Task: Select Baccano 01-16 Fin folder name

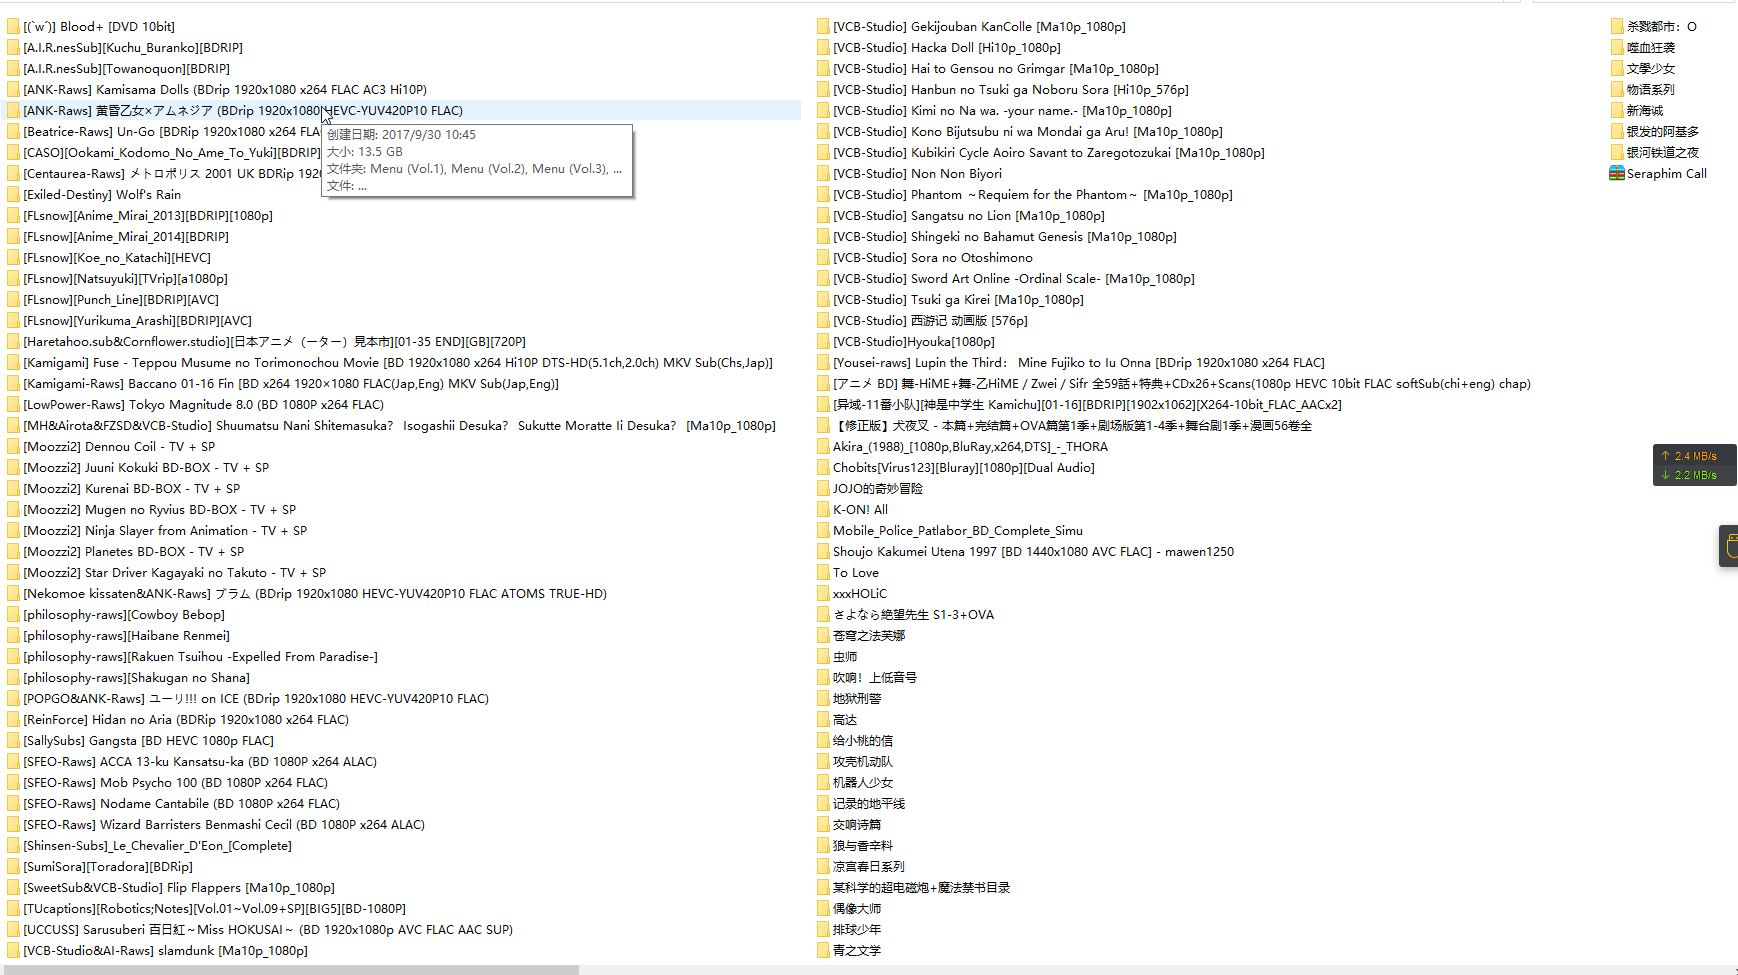Action: (291, 384)
